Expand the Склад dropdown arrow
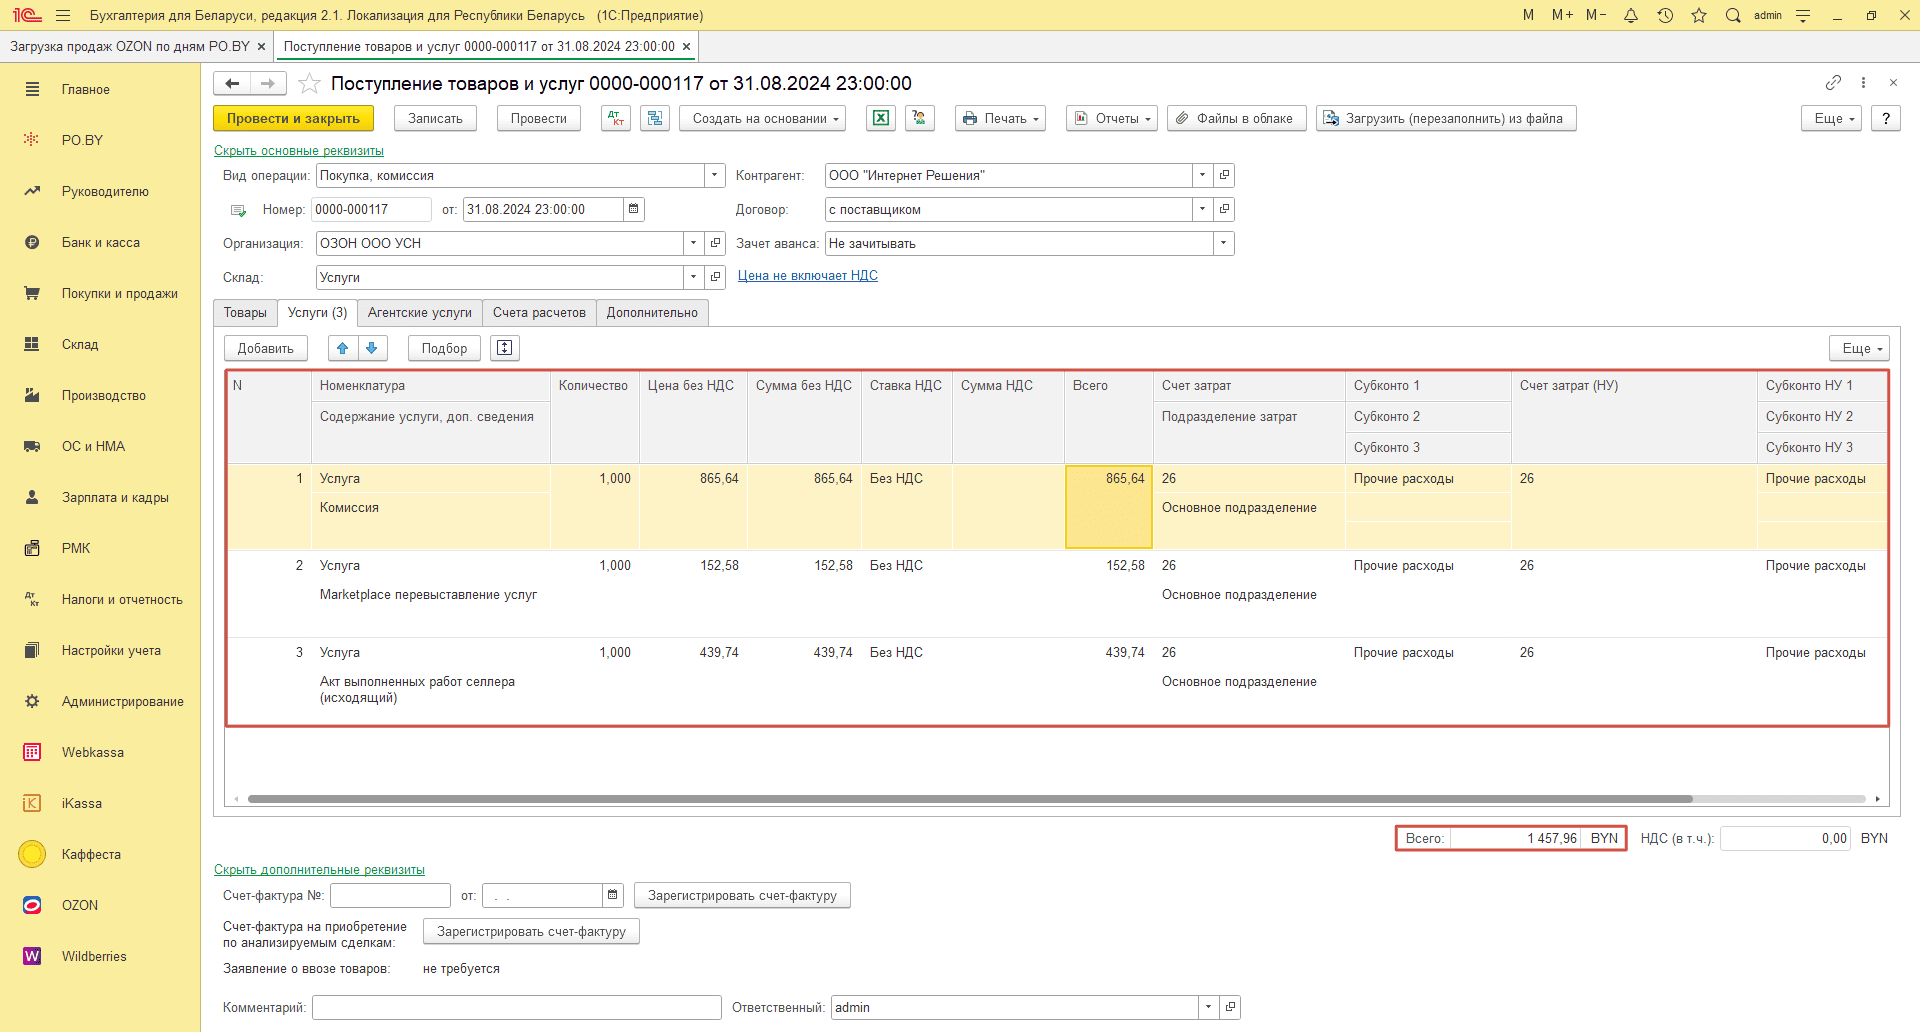 click(694, 277)
